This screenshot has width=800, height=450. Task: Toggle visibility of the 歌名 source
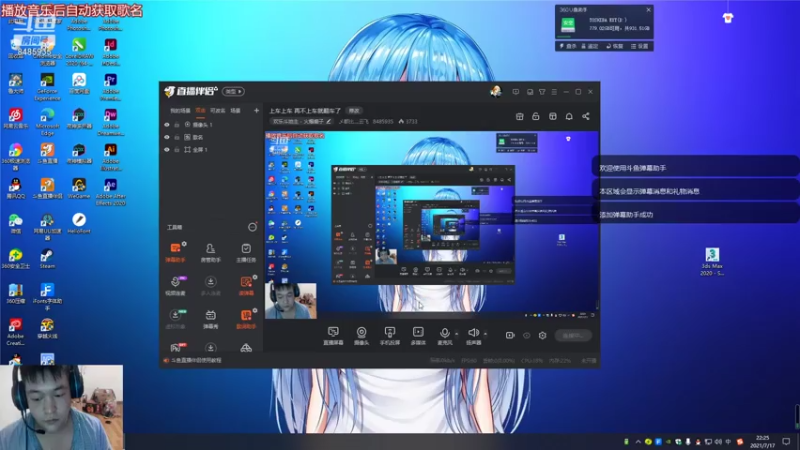click(x=167, y=137)
